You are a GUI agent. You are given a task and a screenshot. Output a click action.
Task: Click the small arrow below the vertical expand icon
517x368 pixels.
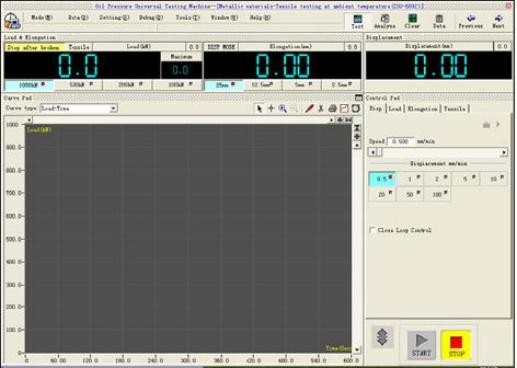pyautogui.click(x=357, y=145)
